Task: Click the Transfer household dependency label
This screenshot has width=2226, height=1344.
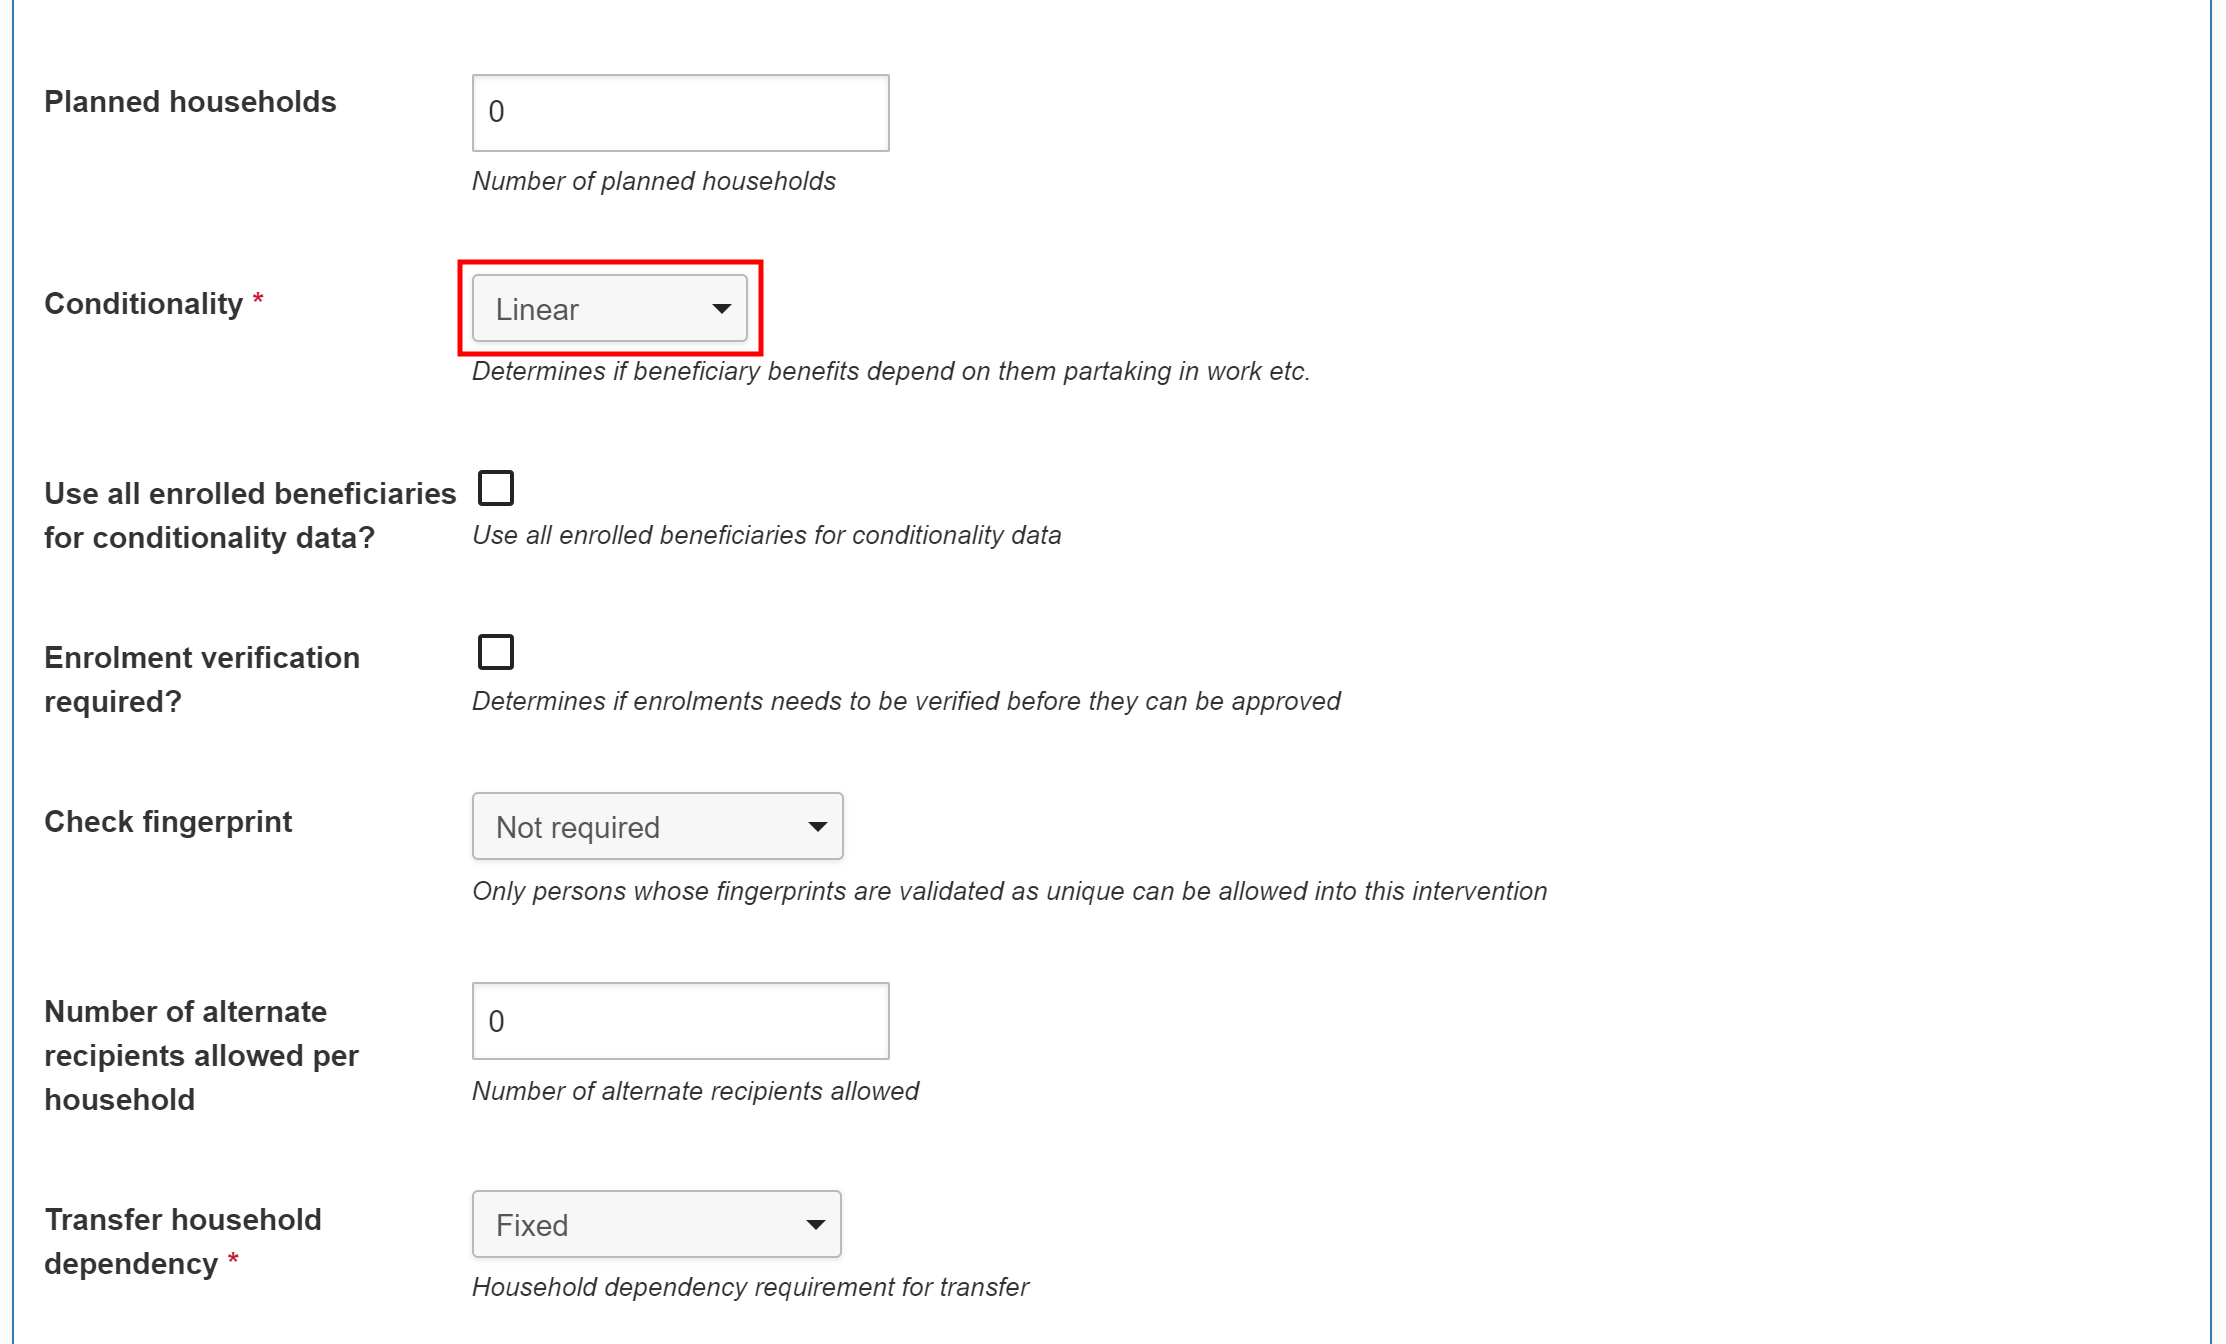Action: pyautogui.click(x=183, y=1241)
